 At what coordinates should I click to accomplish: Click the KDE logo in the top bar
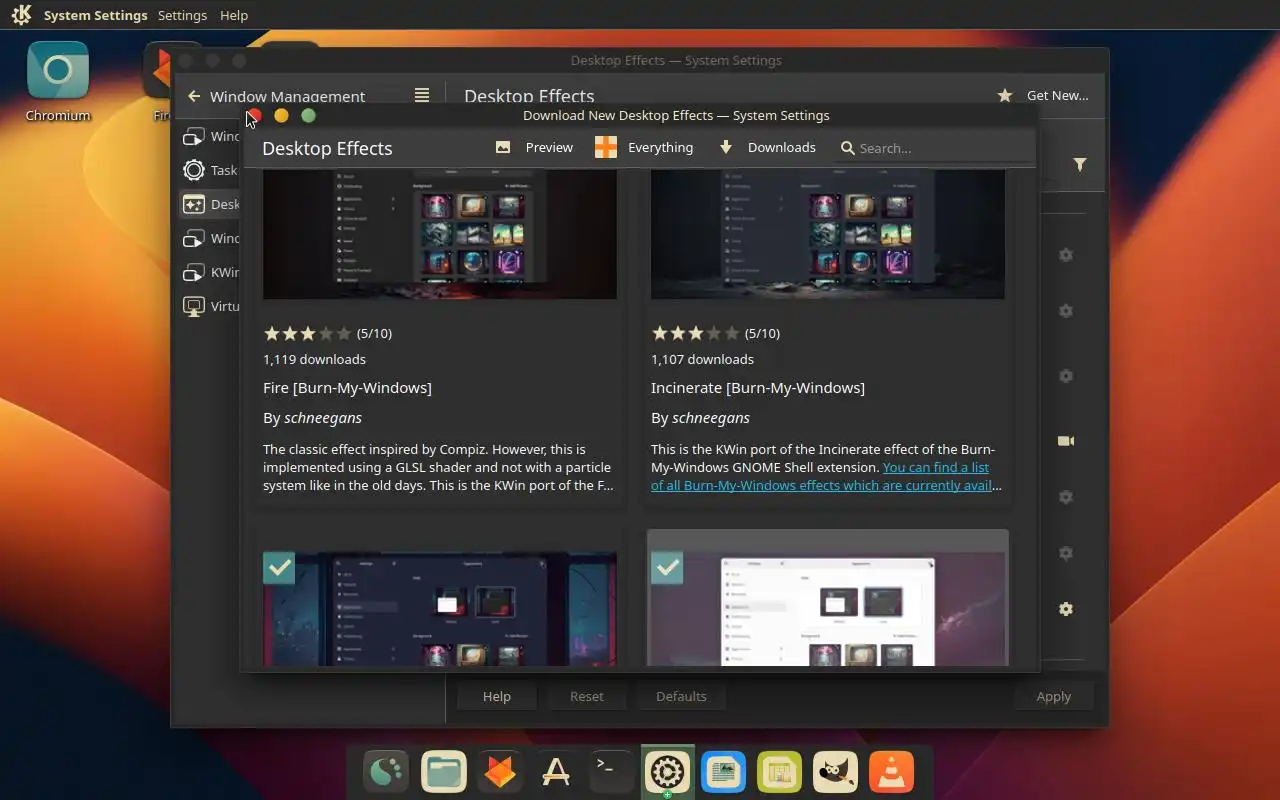(21, 15)
